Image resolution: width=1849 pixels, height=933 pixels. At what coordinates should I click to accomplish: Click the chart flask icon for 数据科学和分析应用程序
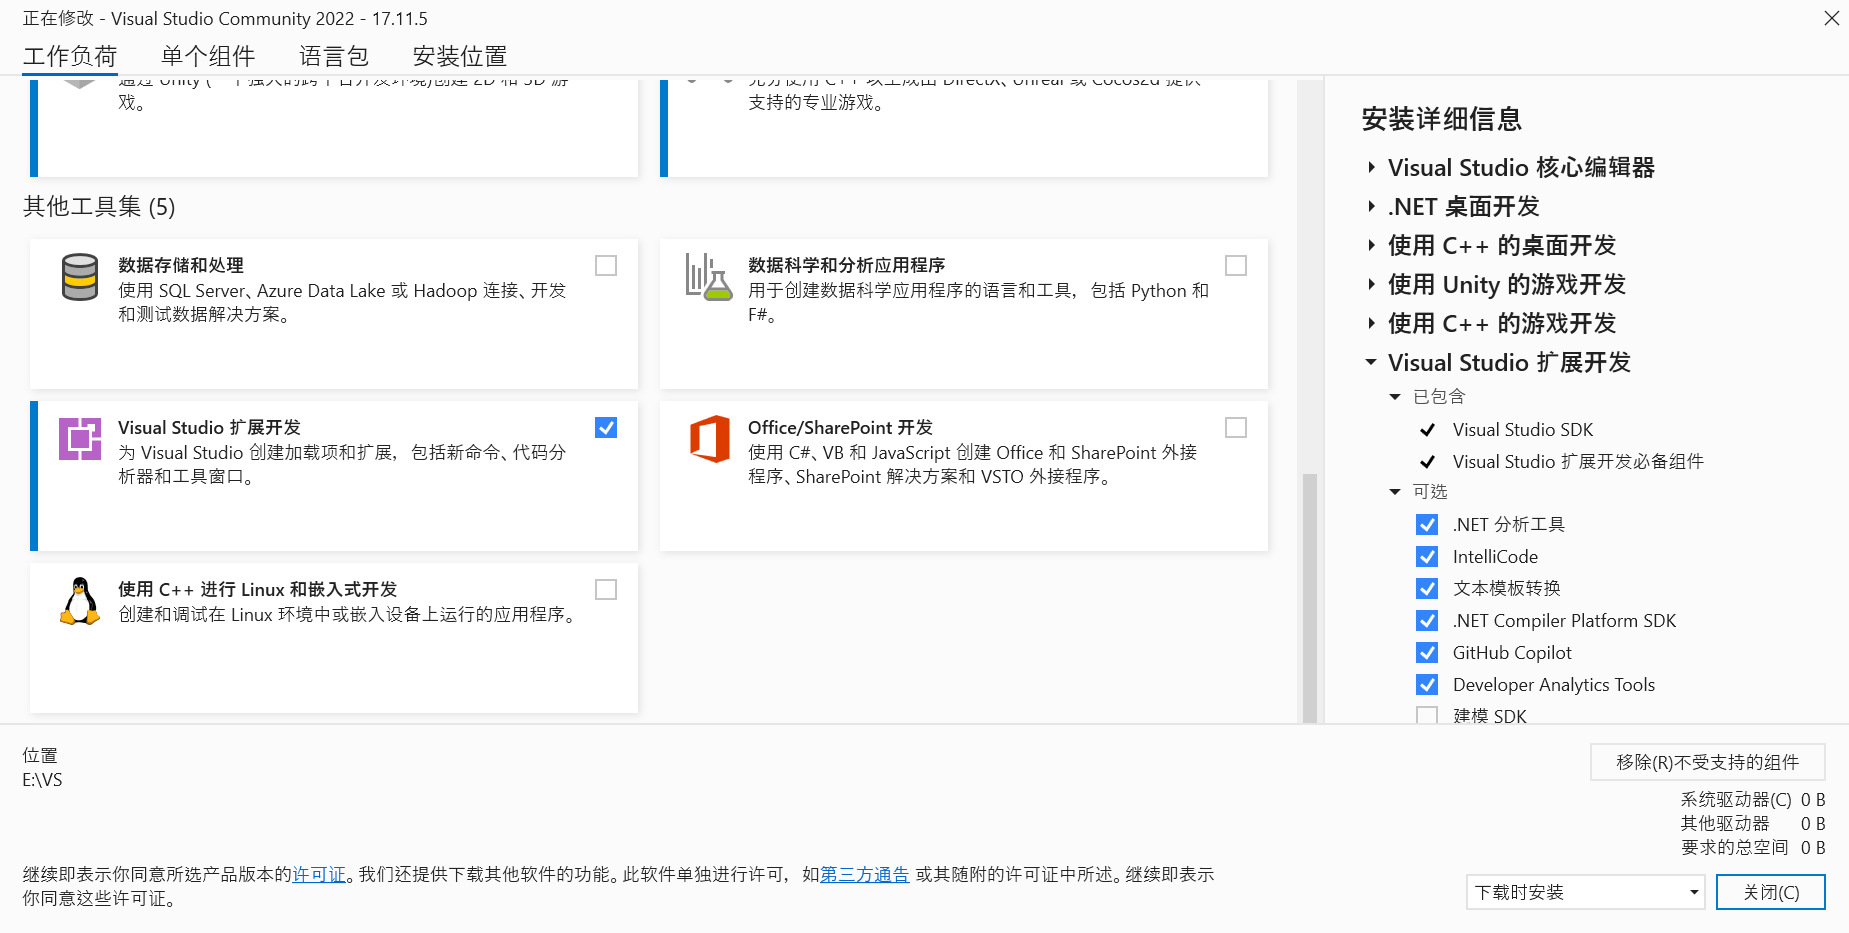point(709,277)
